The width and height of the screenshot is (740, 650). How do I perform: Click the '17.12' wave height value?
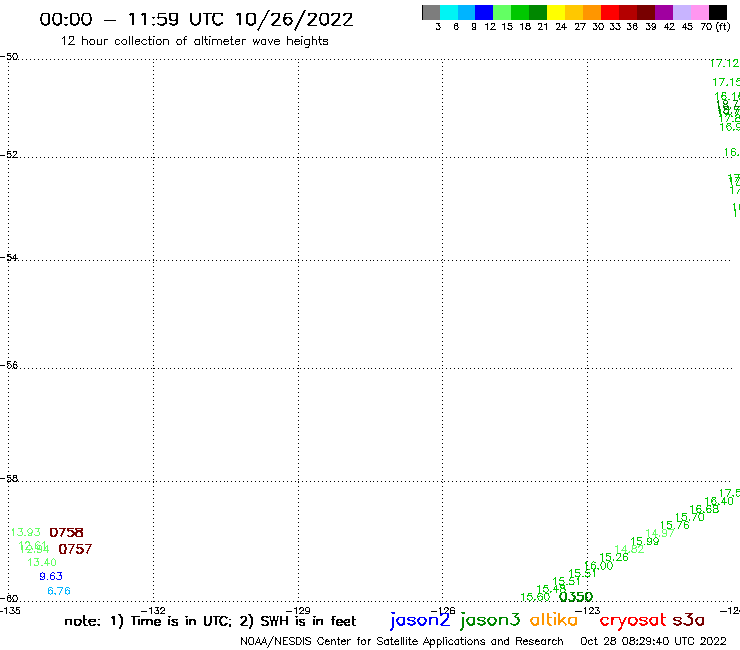(x=724, y=63)
